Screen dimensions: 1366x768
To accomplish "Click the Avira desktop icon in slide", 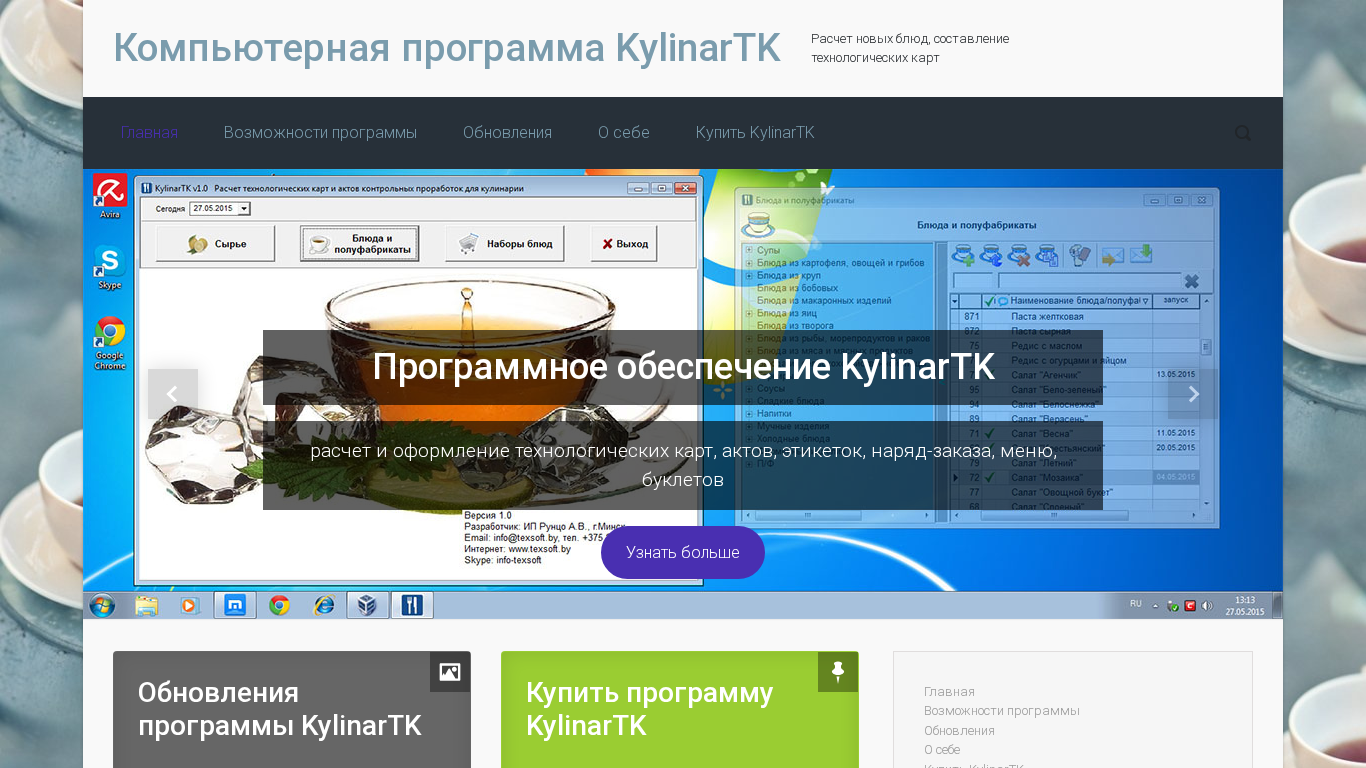I will [x=110, y=195].
